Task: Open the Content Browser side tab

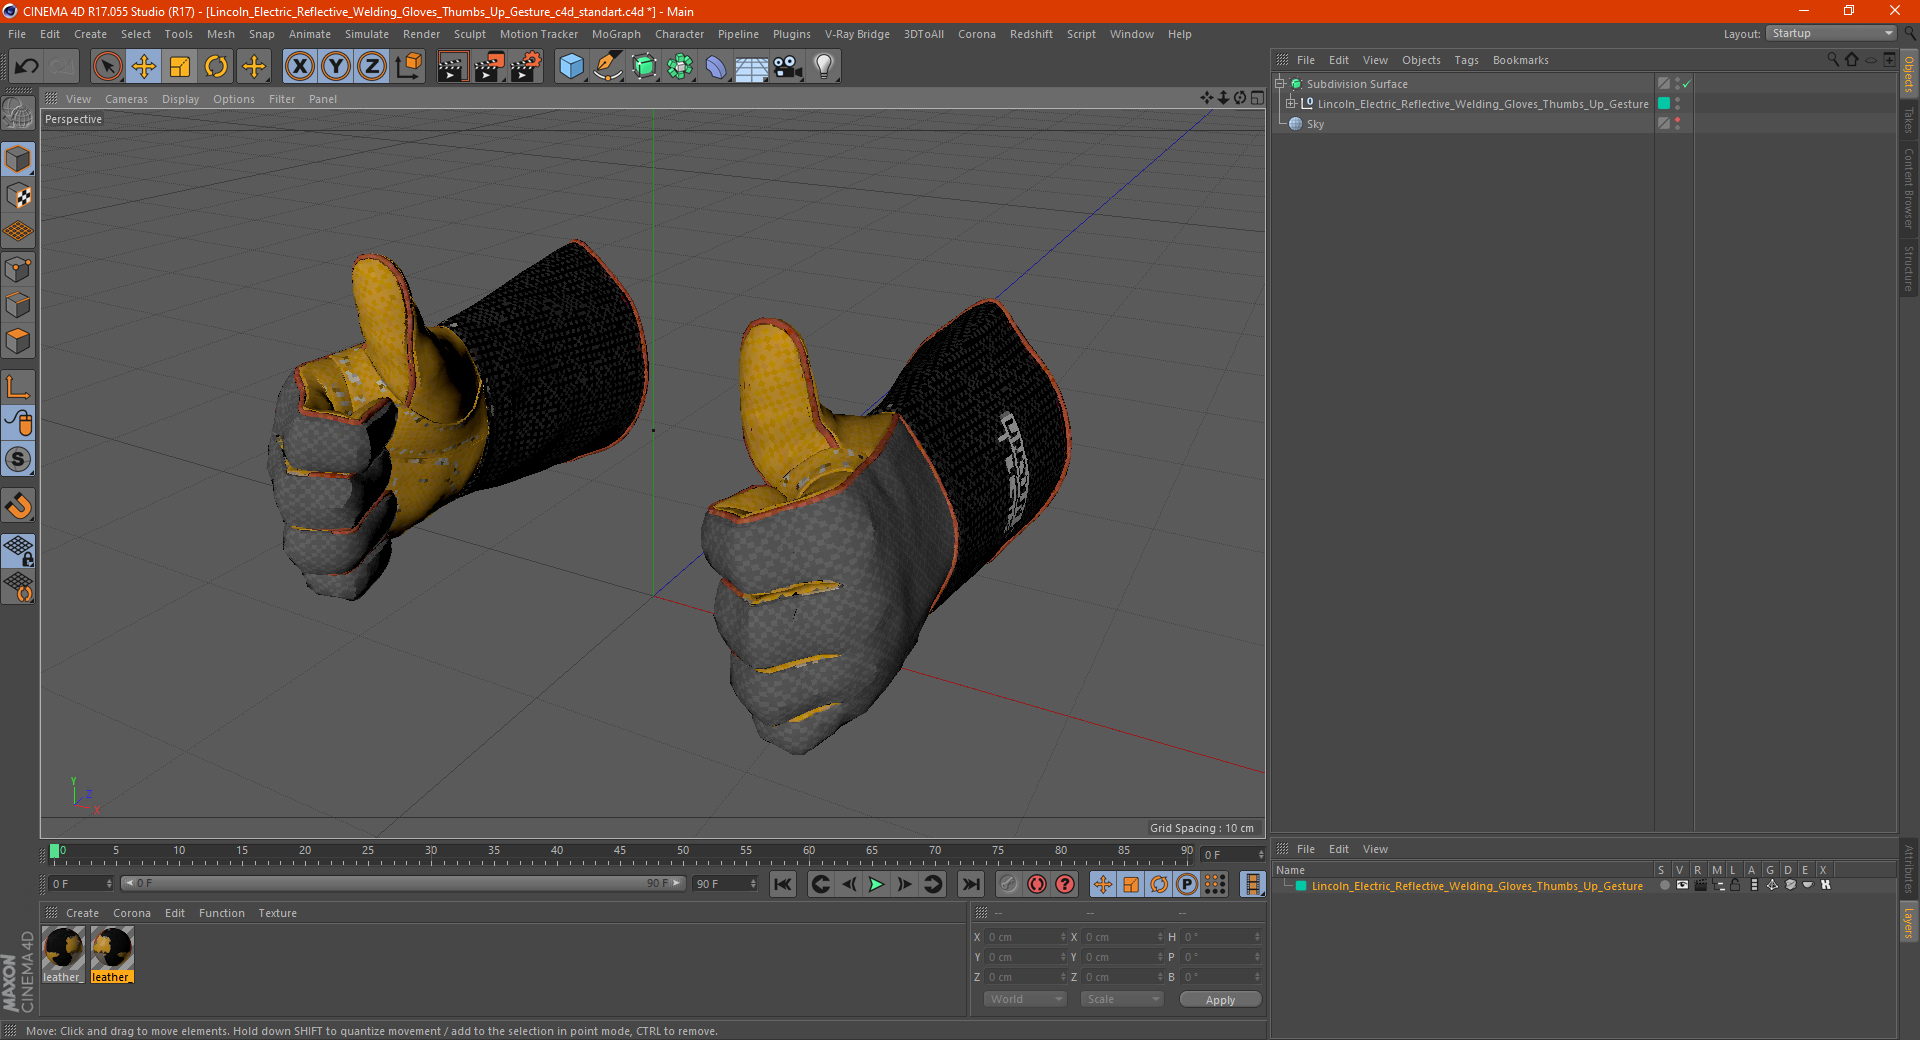Action: [x=1908, y=189]
